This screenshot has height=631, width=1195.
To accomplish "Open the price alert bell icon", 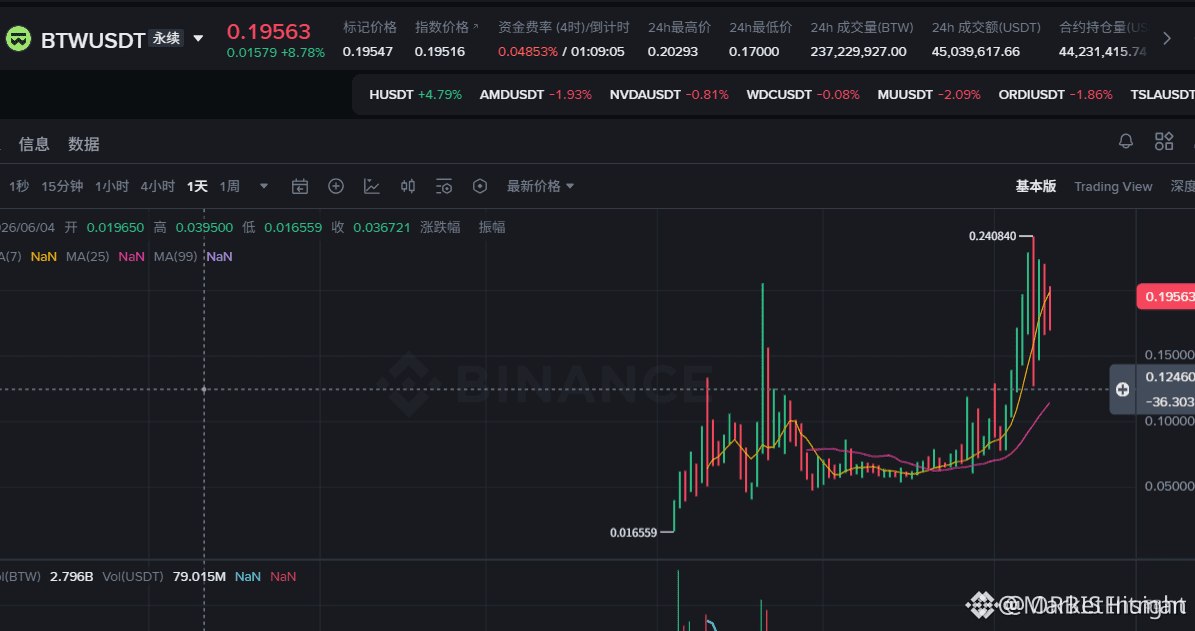I will [1126, 141].
